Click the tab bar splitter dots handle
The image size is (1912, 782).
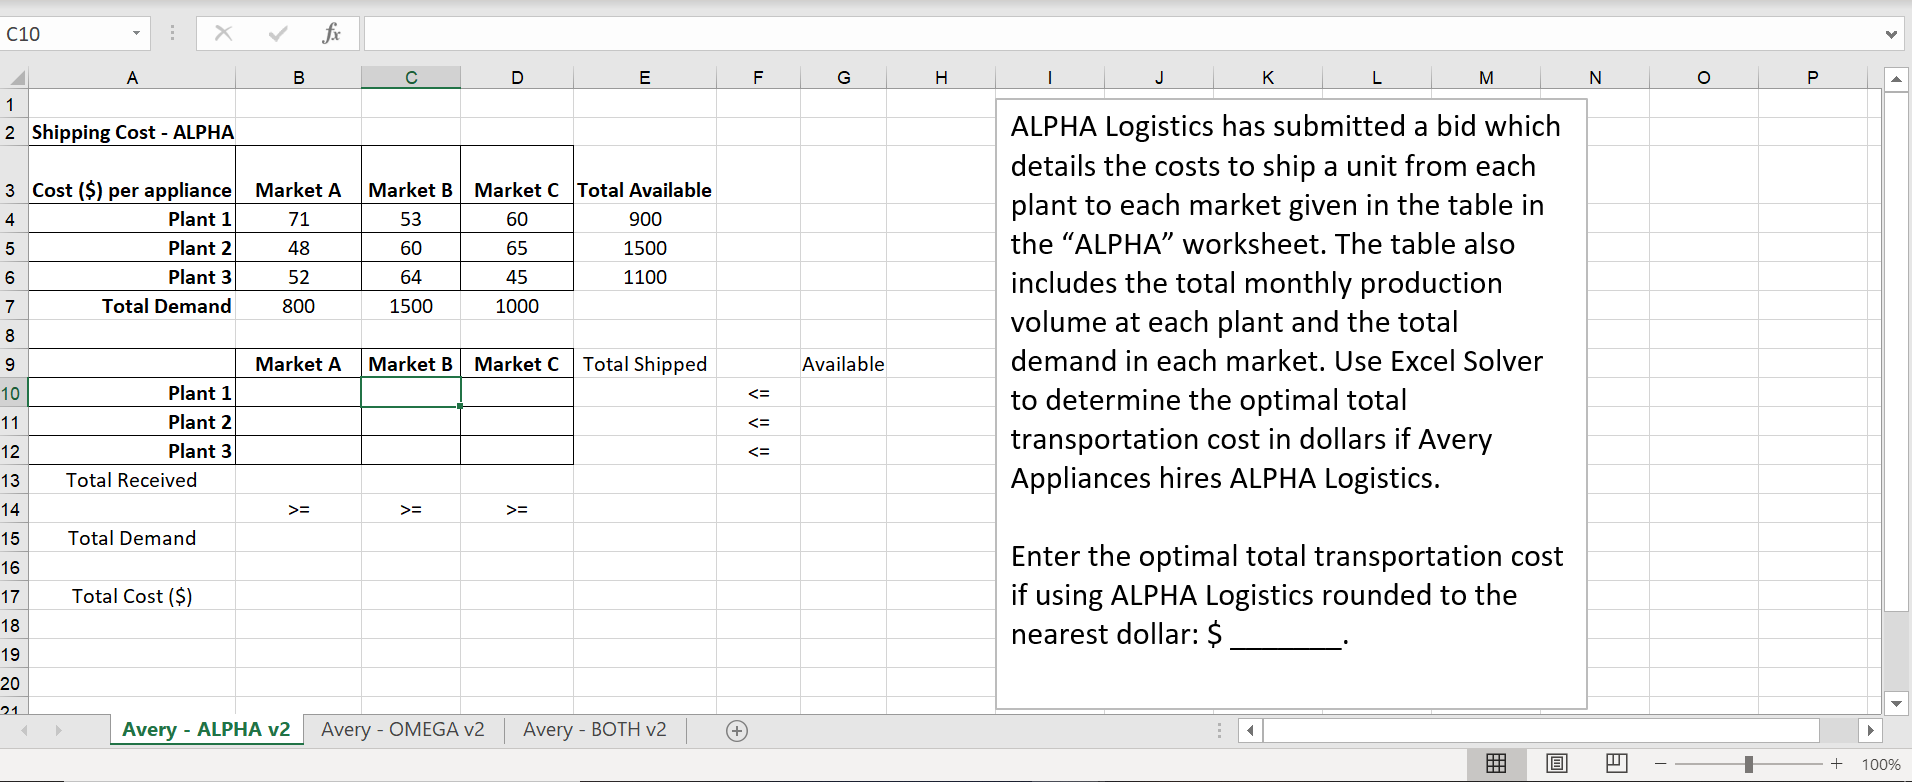tap(1219, 731)
